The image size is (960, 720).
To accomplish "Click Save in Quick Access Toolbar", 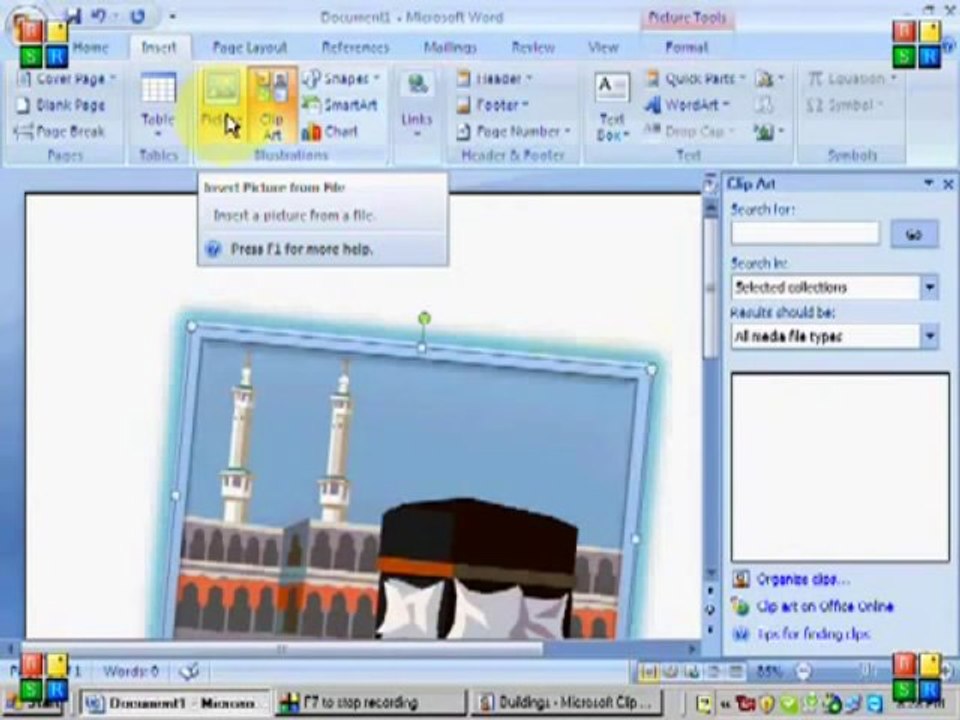I will (x=73, y=17).
